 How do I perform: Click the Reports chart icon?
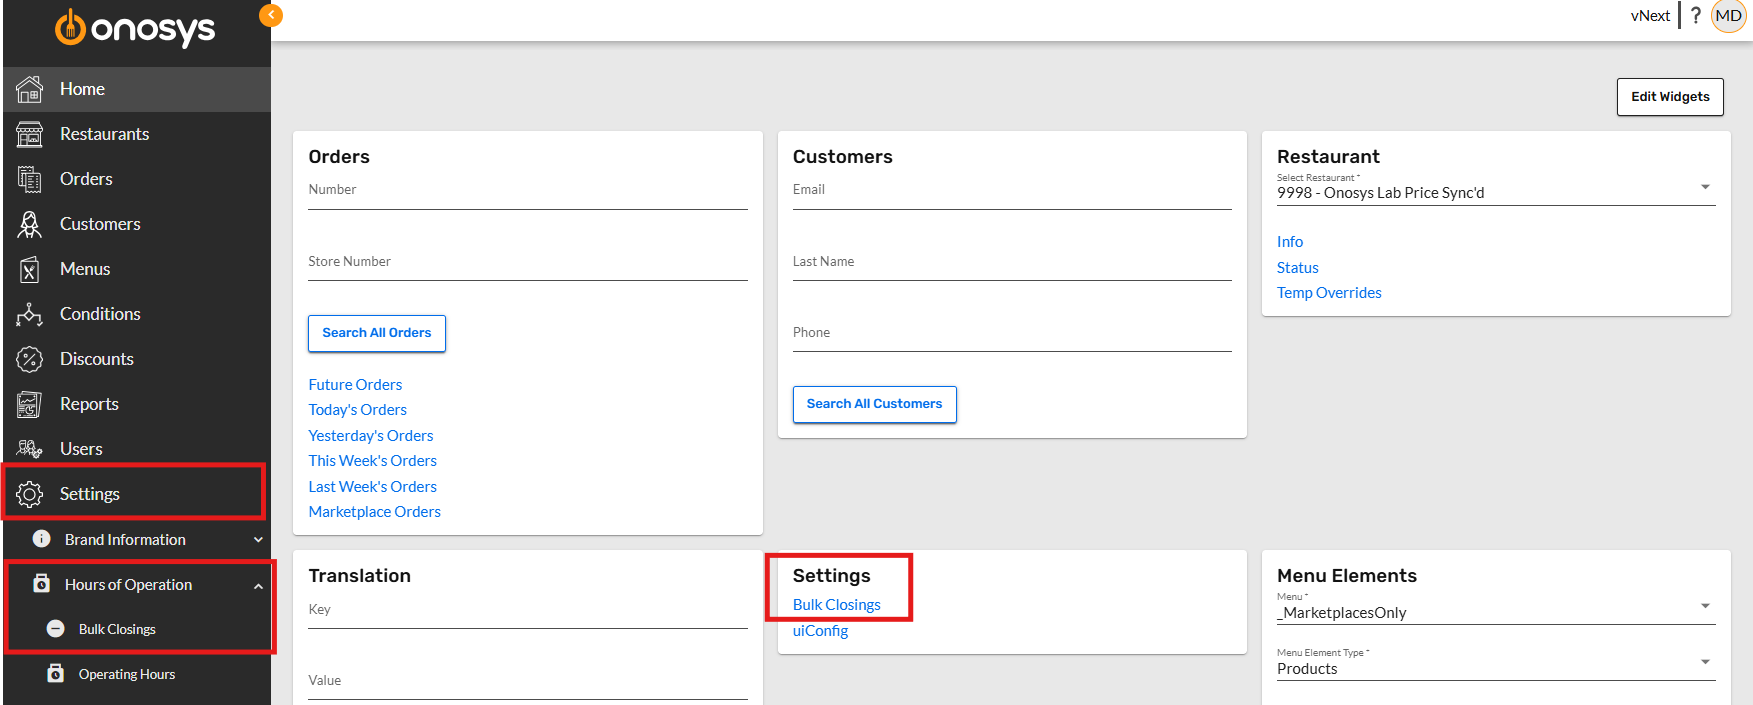coord(29,404)
